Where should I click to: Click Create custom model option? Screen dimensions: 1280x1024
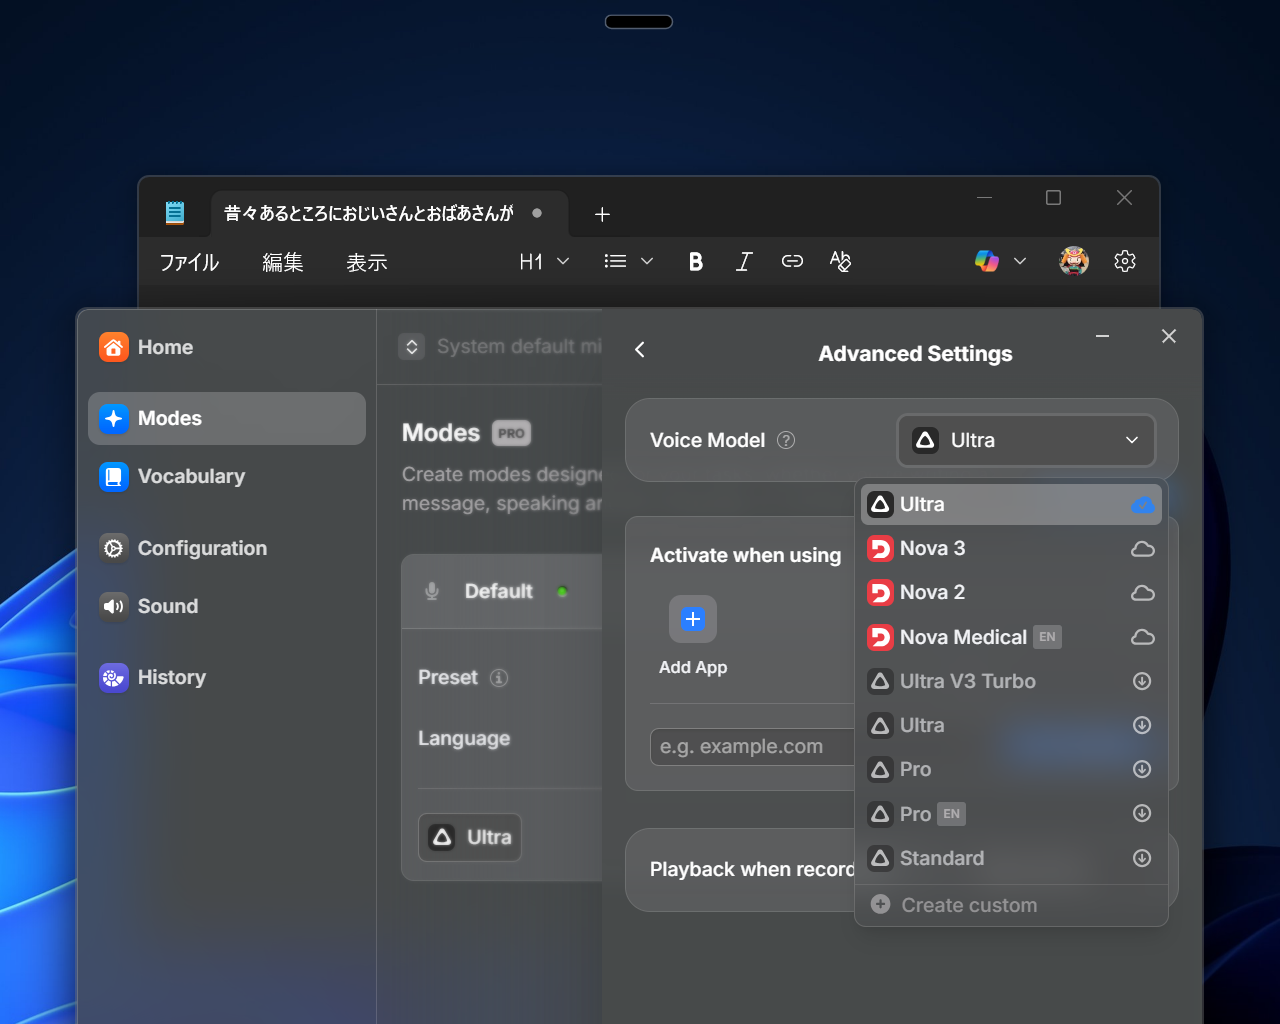pyautogui.click(x=1011, y=905)
